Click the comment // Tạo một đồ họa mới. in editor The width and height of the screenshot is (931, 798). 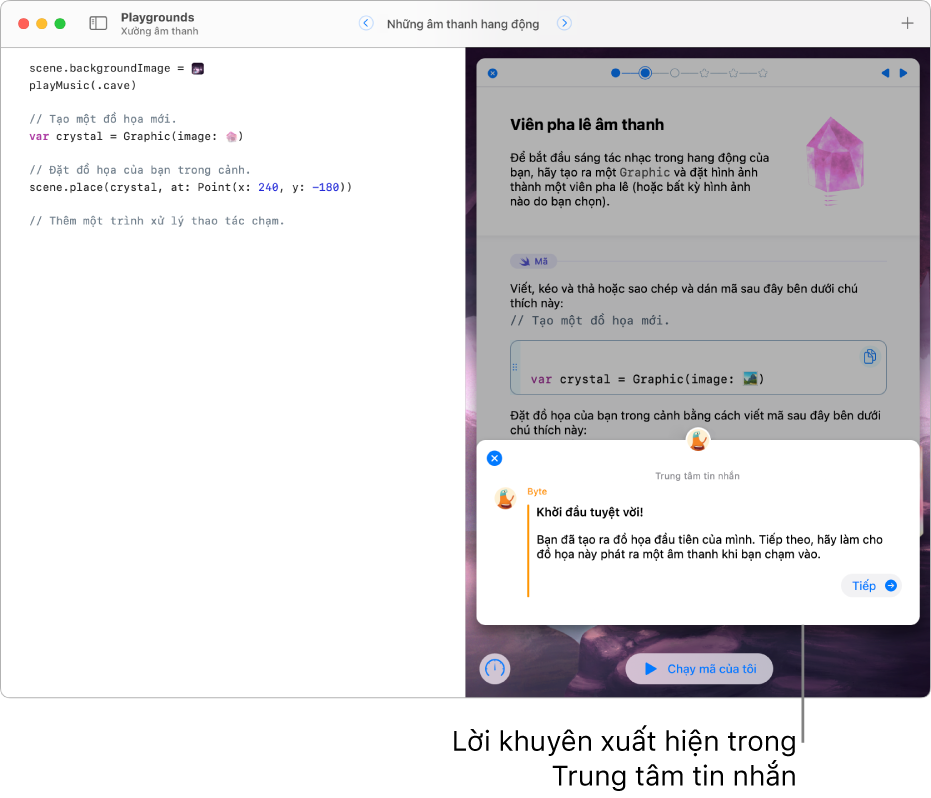pyautogui.click(x=103, y=119)
